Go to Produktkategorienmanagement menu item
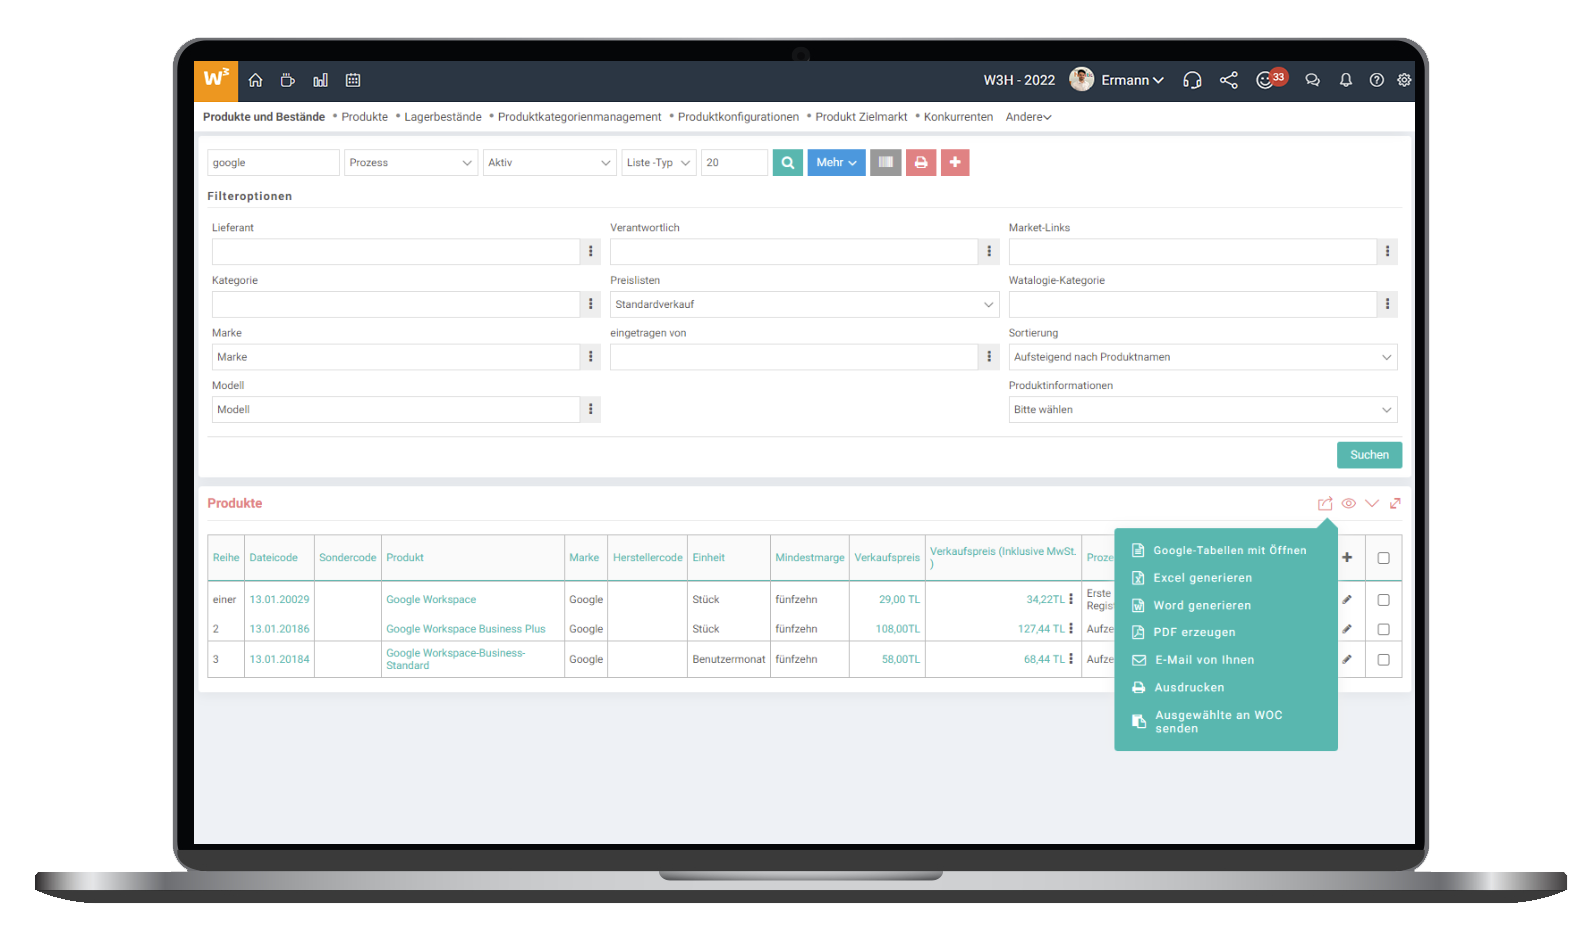 click(580, 117)
